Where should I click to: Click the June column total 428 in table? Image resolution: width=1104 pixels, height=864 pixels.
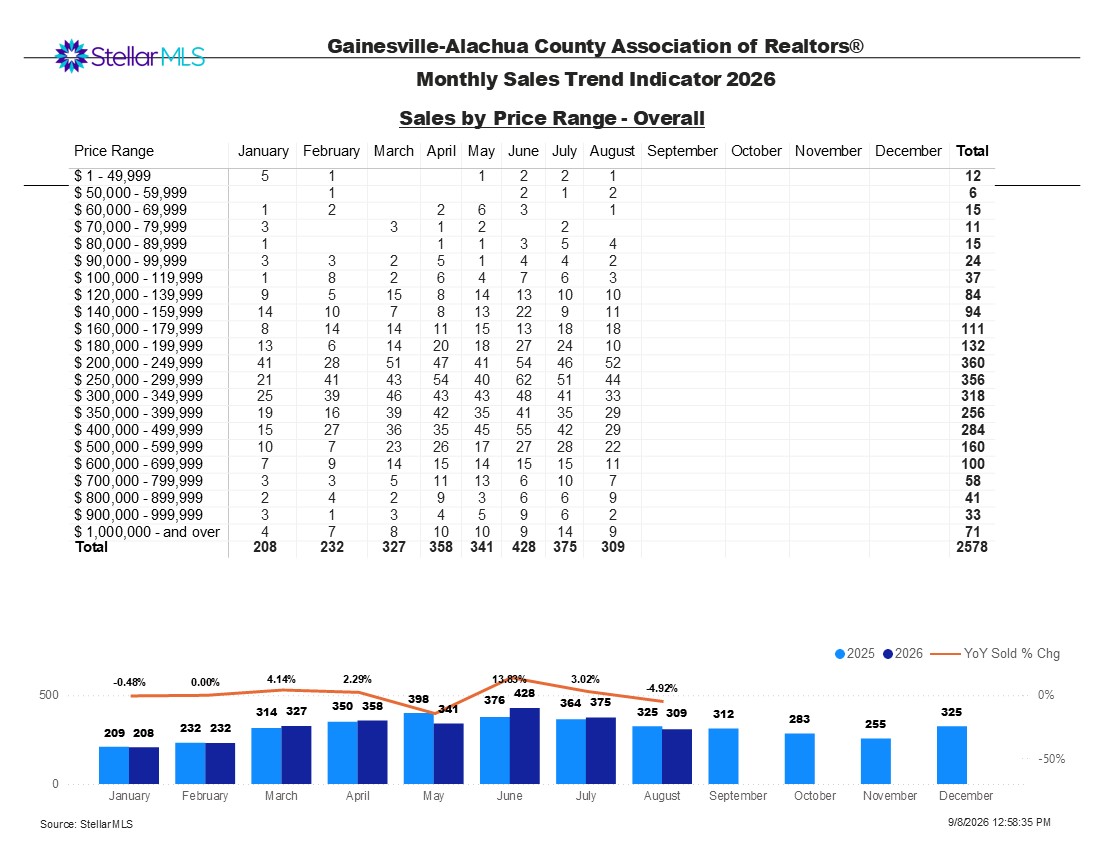point(524,547)
